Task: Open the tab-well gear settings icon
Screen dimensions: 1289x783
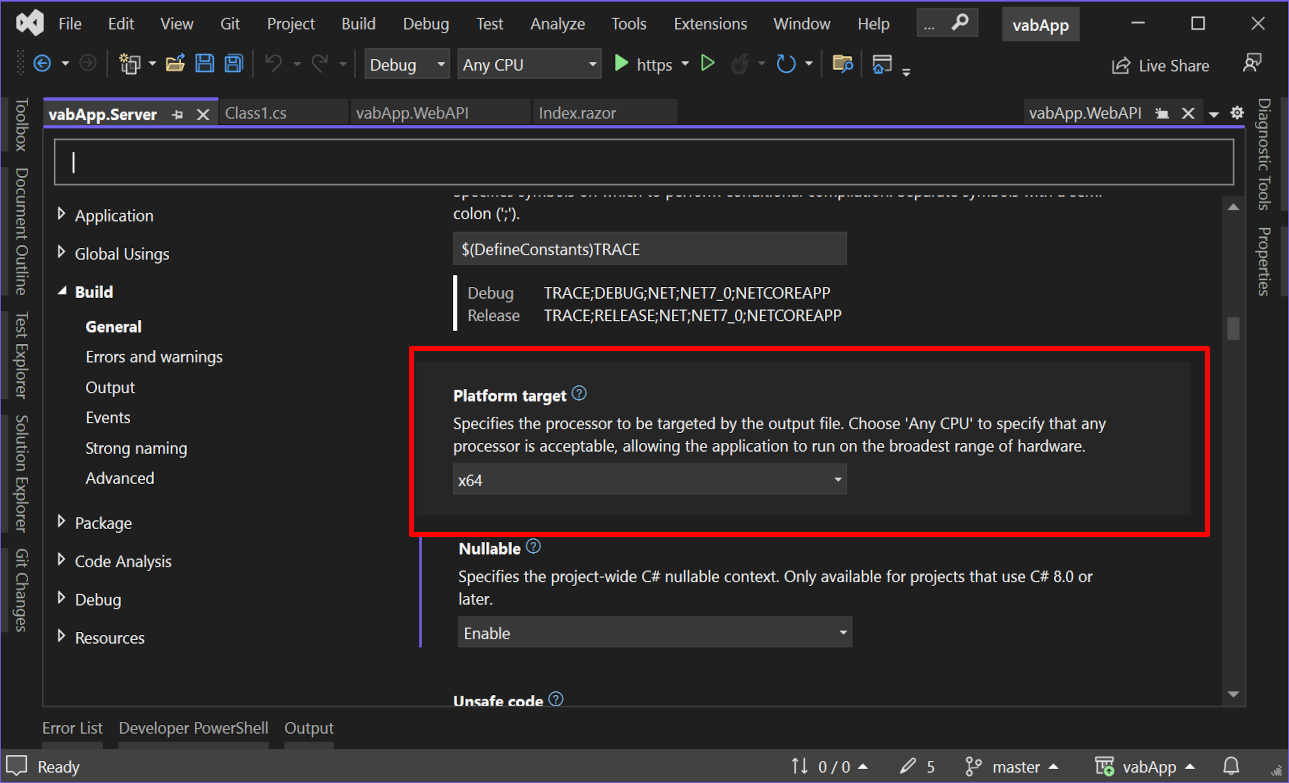Action: [1237, 113]
